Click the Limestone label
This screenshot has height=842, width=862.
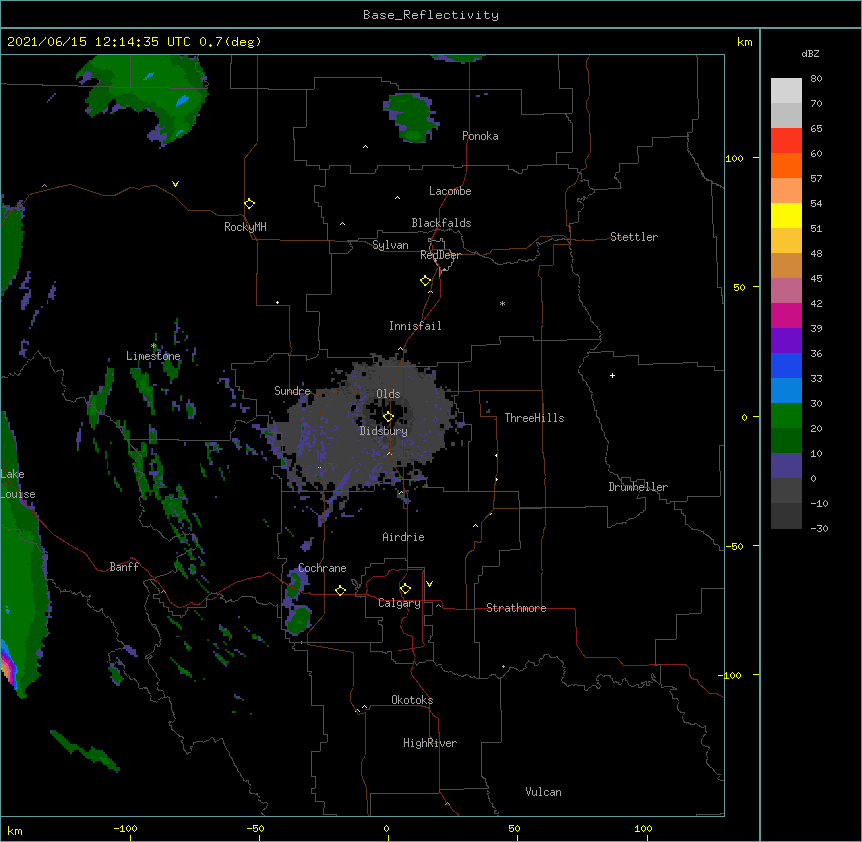tap(153, 356)
